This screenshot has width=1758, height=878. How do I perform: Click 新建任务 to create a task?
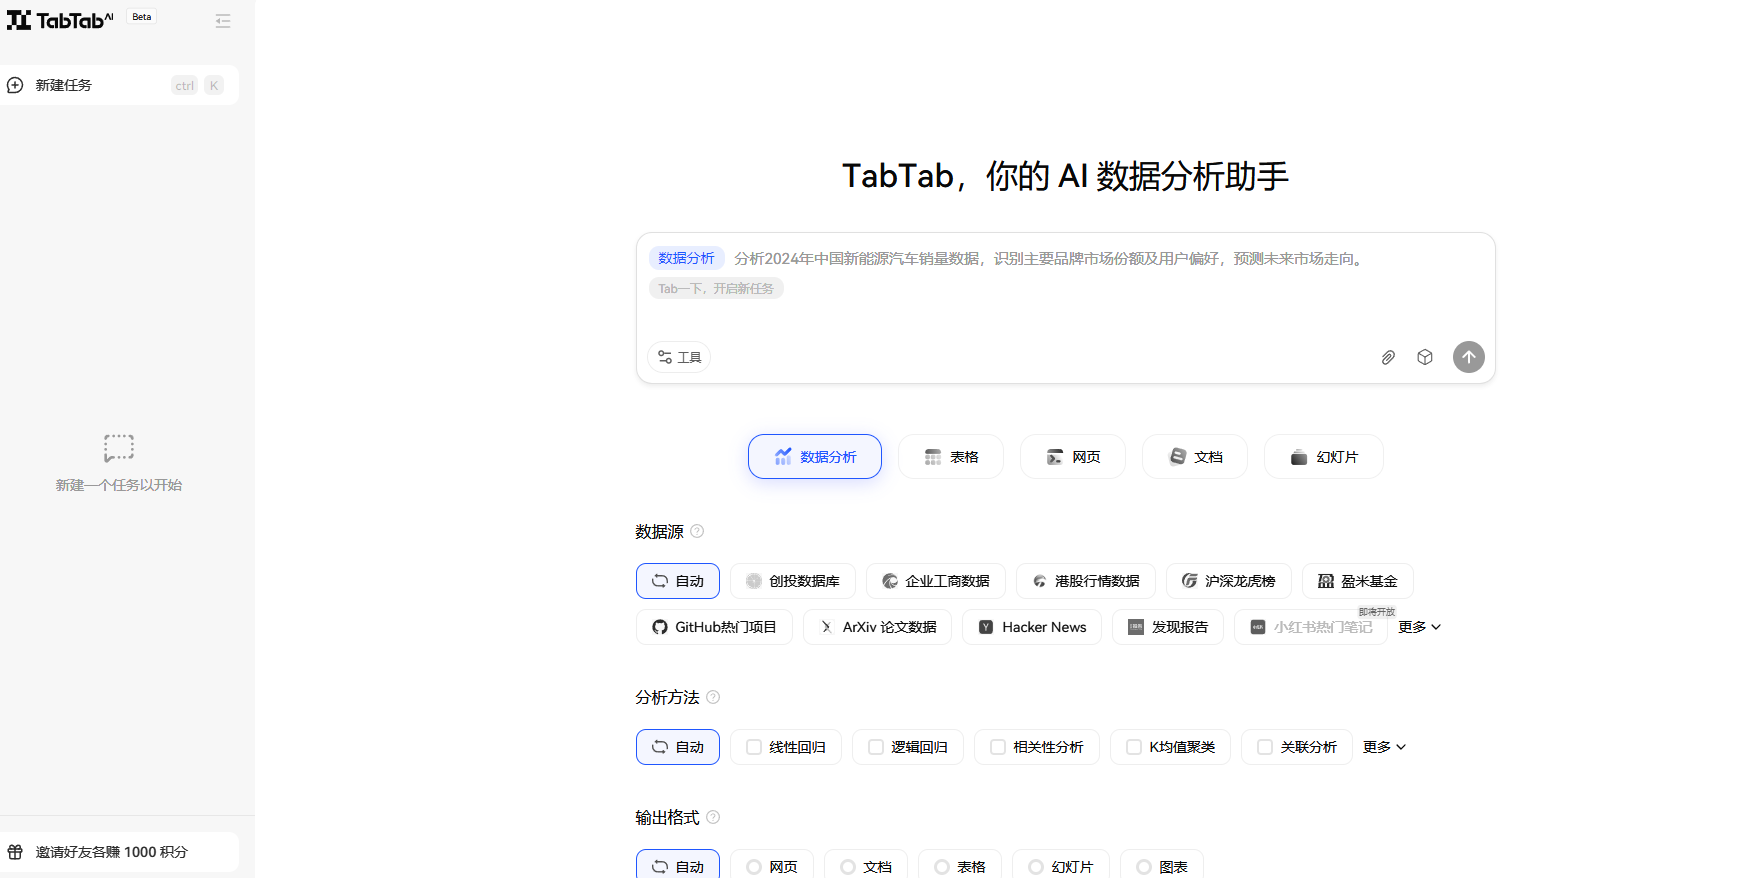(x=64, y=85)
